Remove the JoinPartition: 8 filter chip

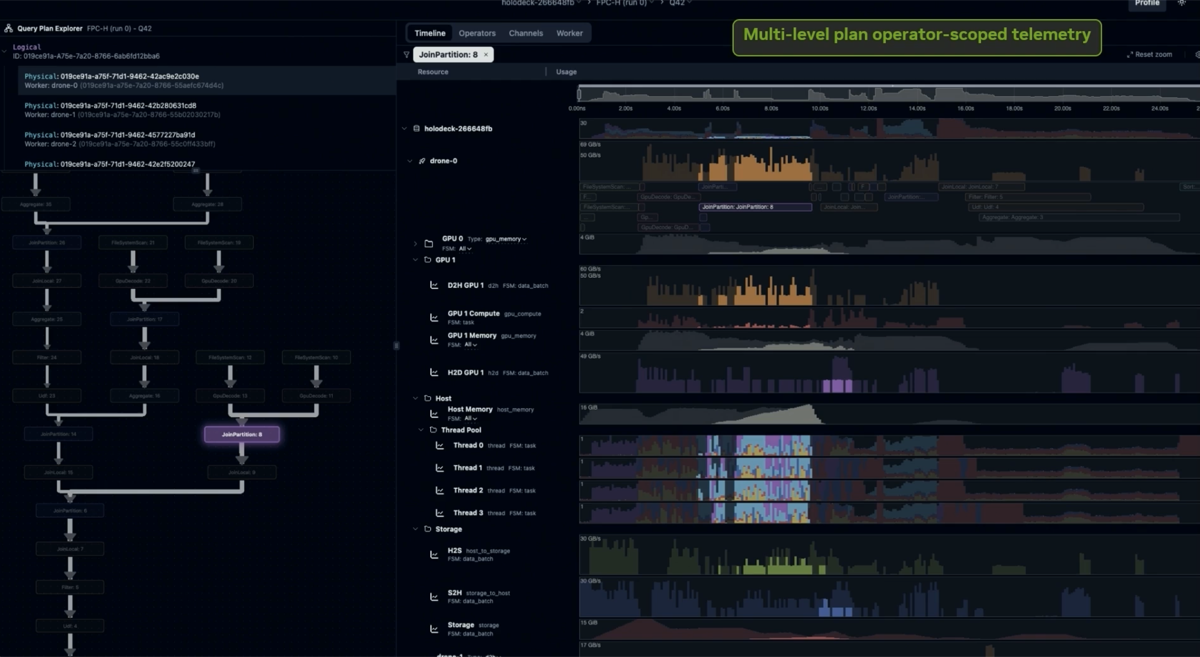(486, 55)
